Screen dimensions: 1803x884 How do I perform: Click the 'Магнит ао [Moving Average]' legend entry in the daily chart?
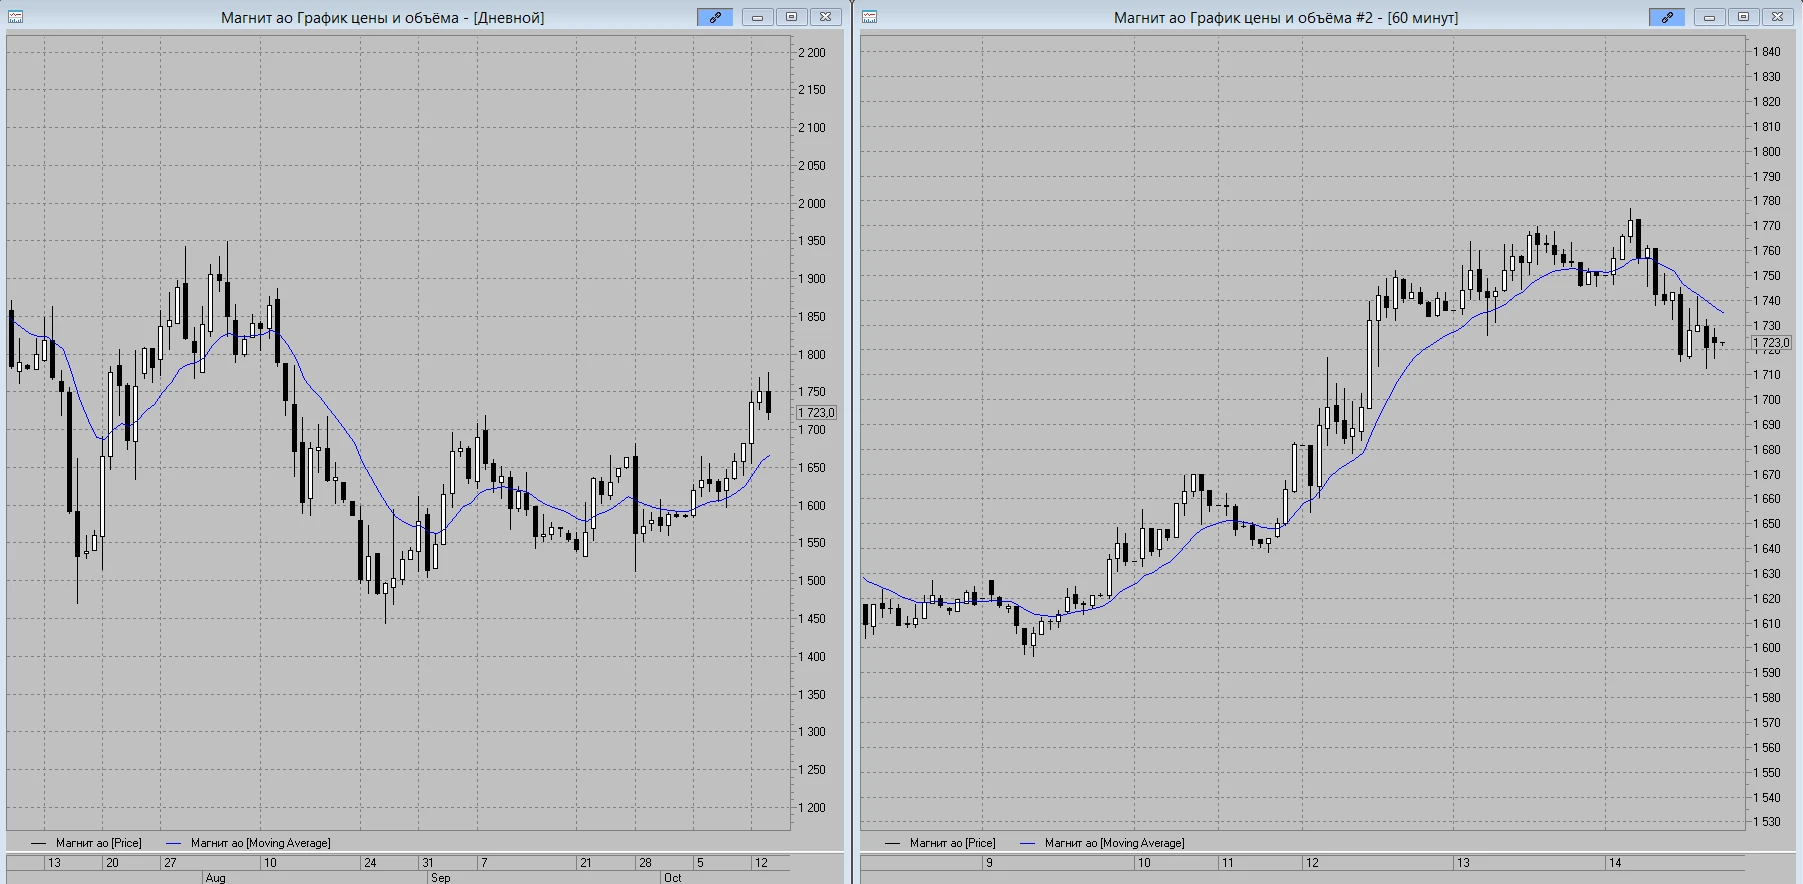click(248, 843)
